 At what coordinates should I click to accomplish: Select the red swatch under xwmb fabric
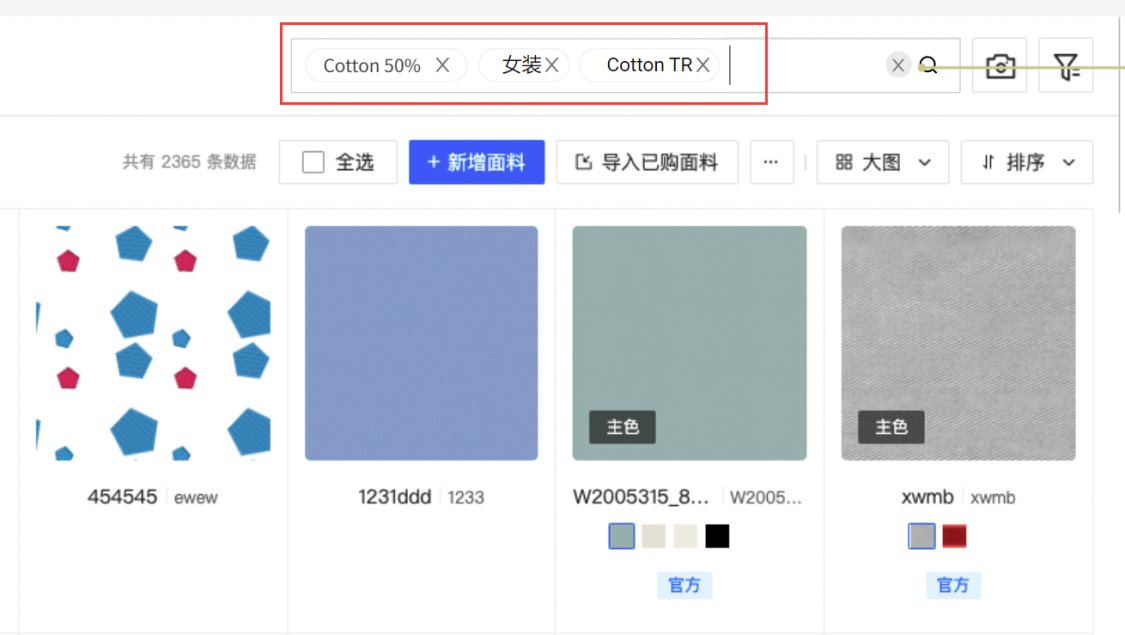(954, 536)
